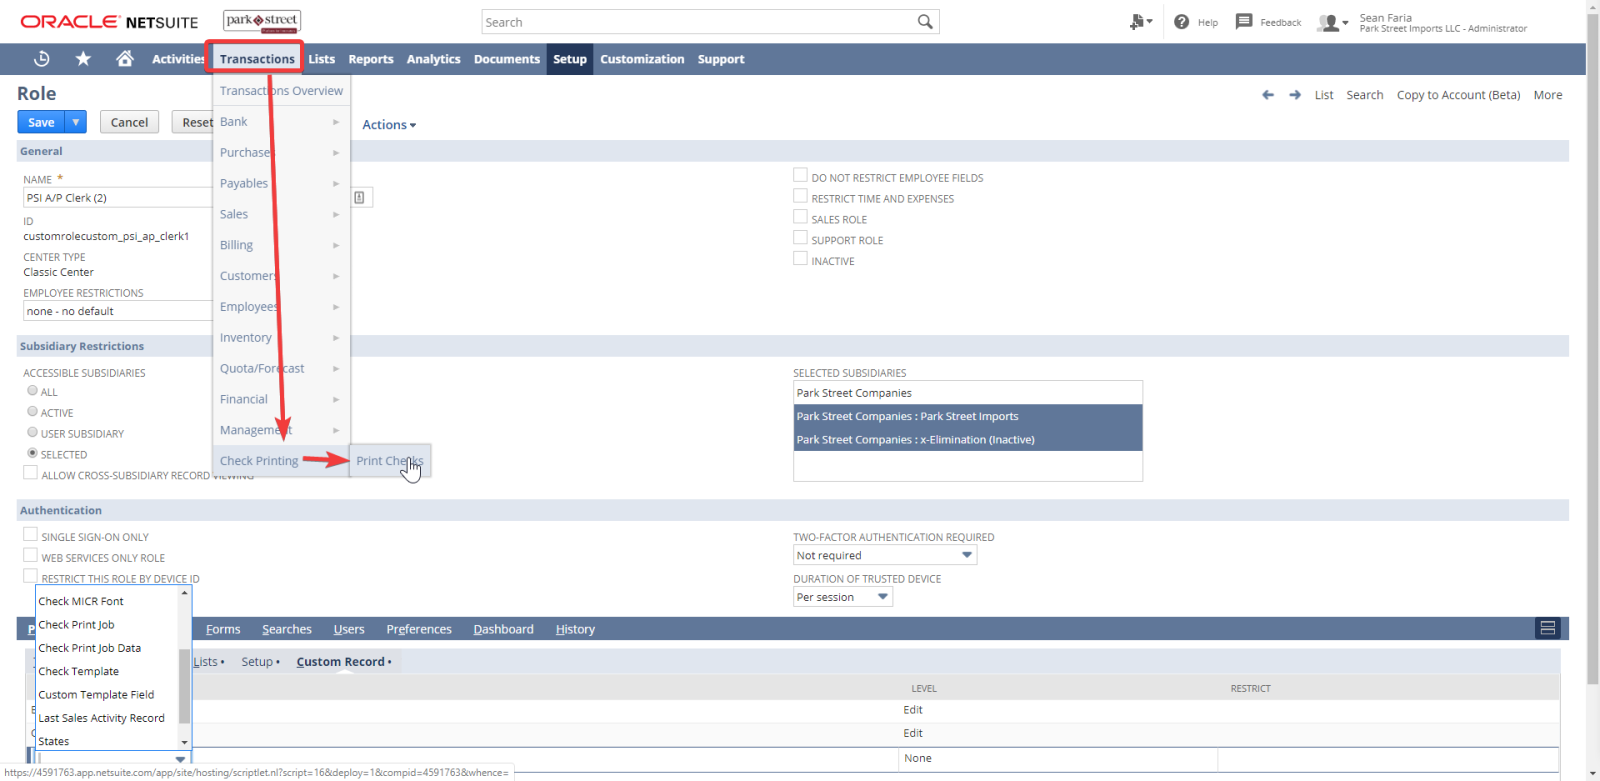Go to next record arrow
The image size is (1600, 781).
(x=1295, y=95)
